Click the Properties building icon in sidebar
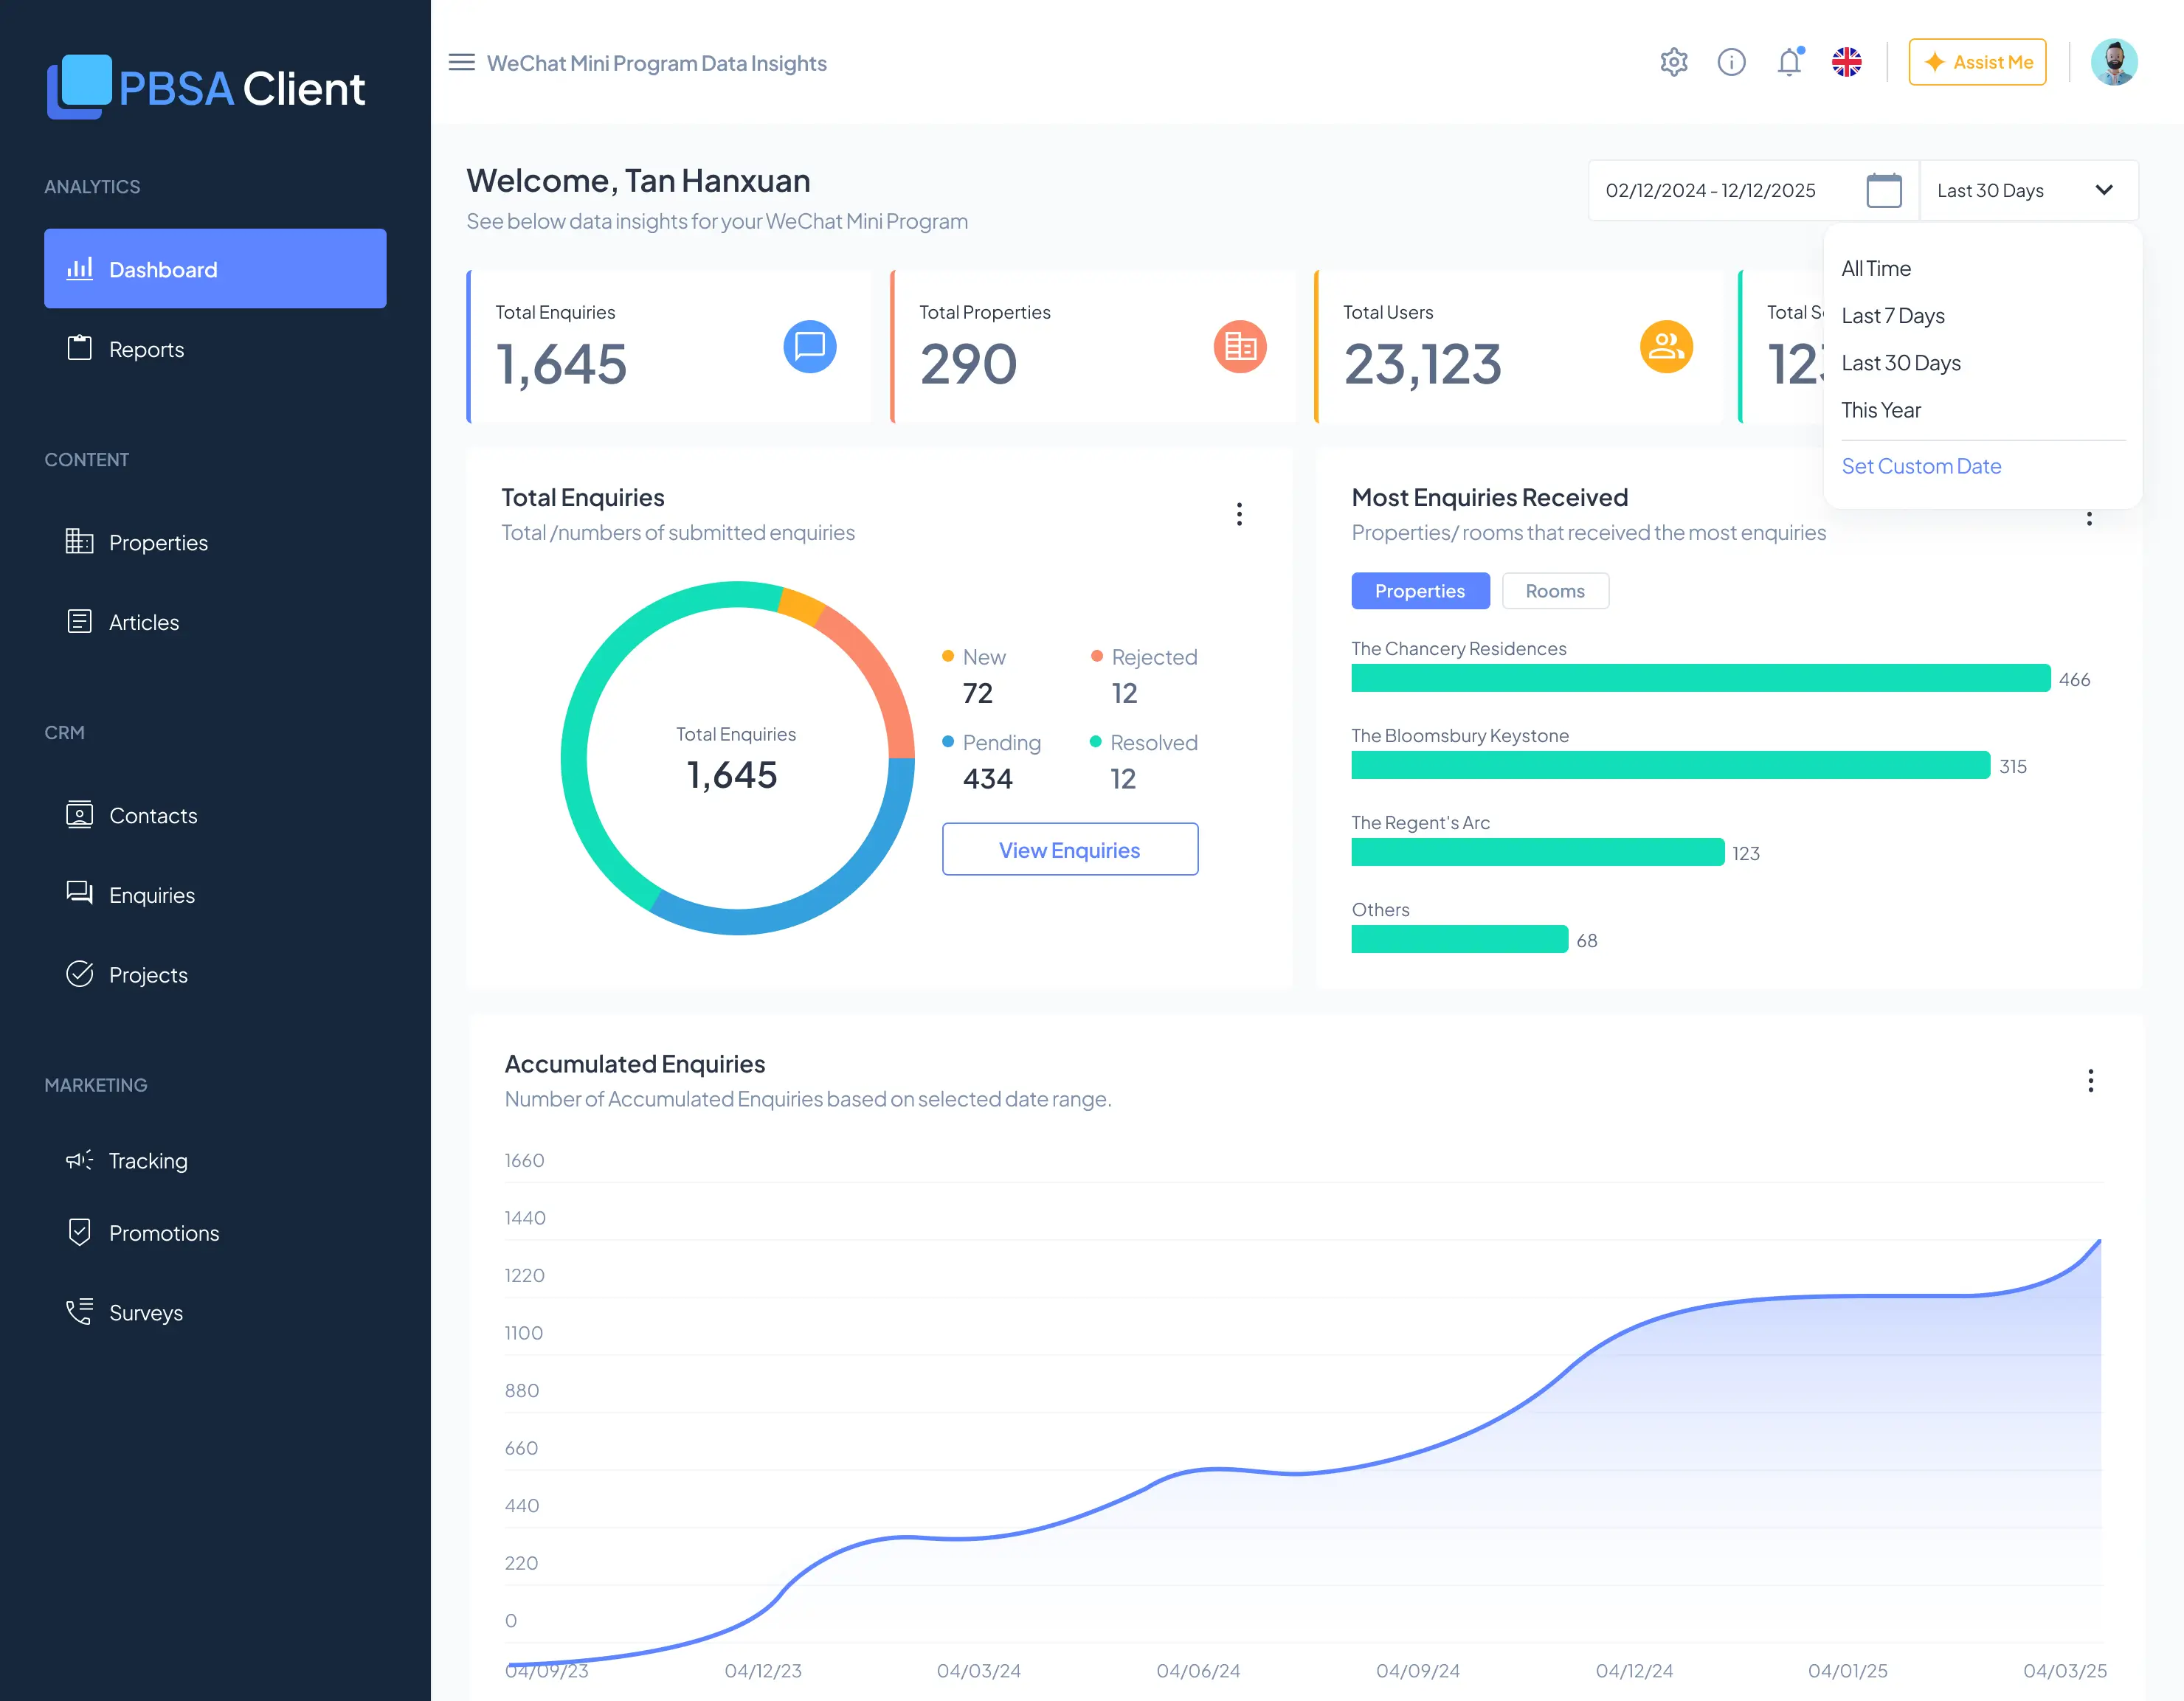Viewport: 2184px width, 1701px height. [79, 541]
